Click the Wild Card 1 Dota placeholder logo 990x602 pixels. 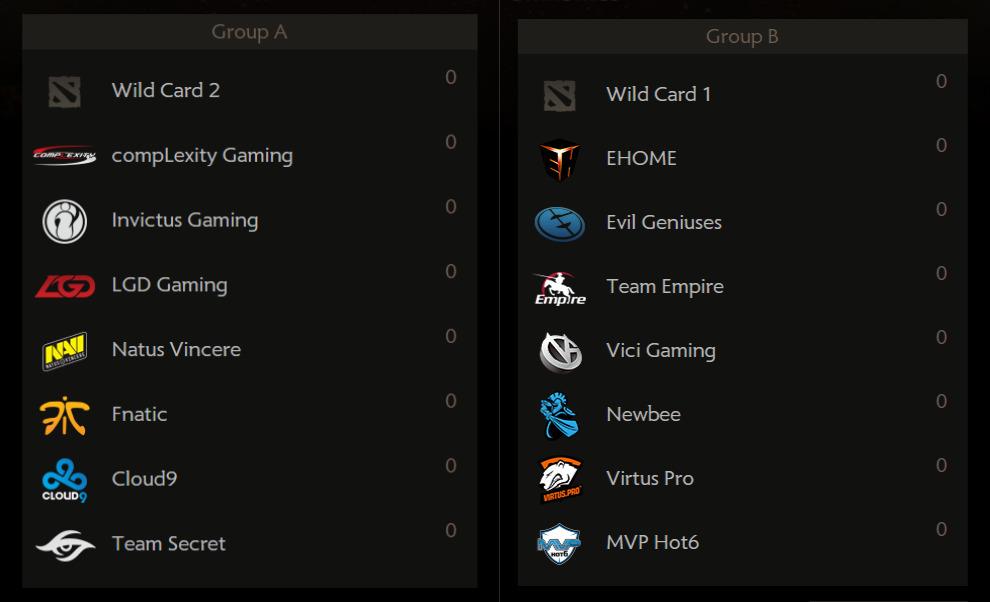[559, 96]
